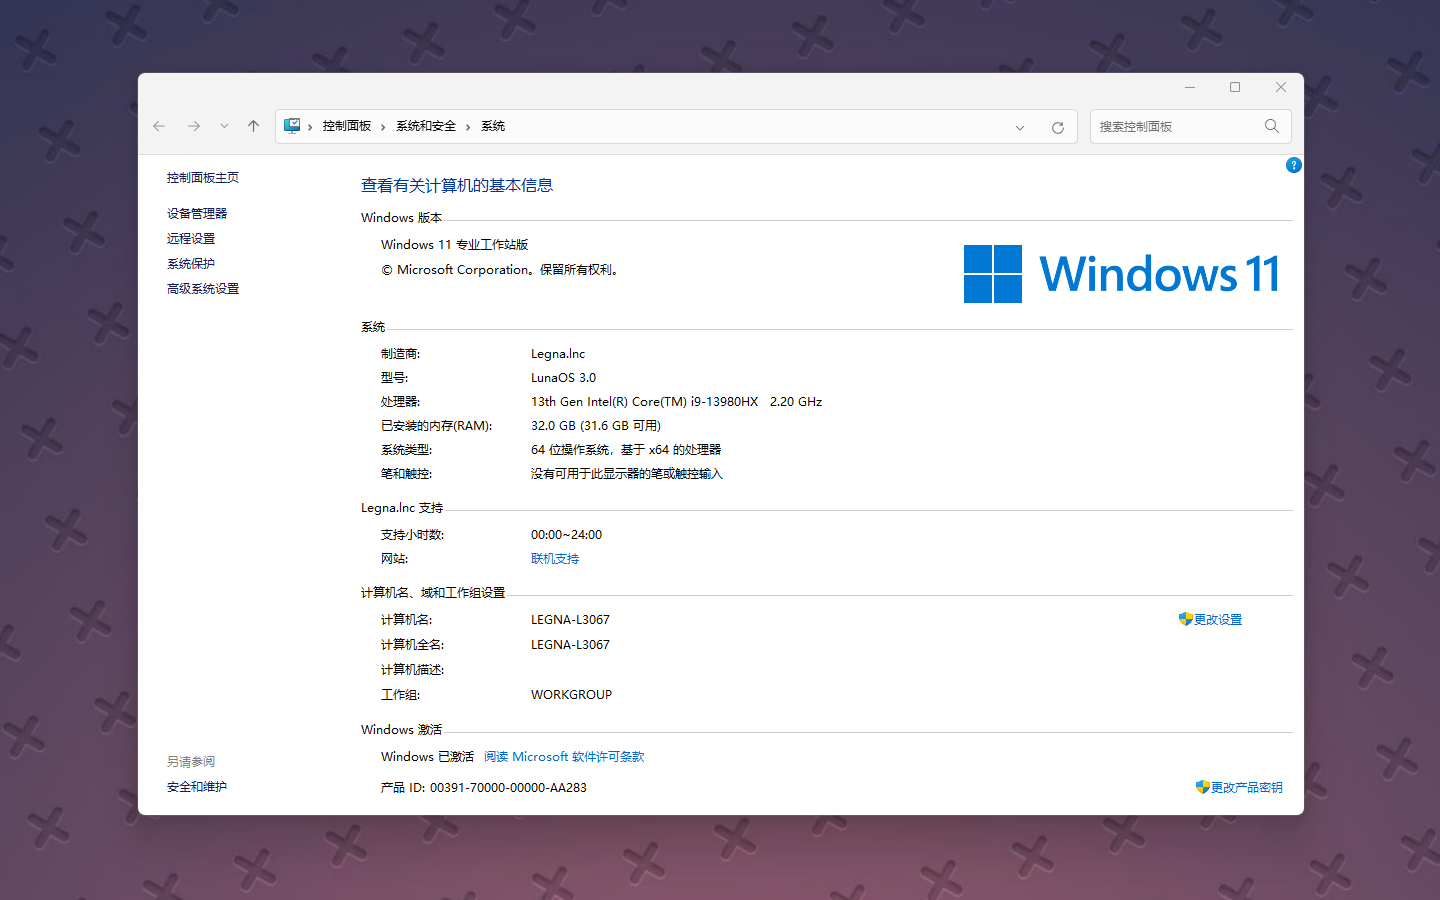Minimize the system window
This screenshot has height=900, width=1440.
[x=1190, y=87]
